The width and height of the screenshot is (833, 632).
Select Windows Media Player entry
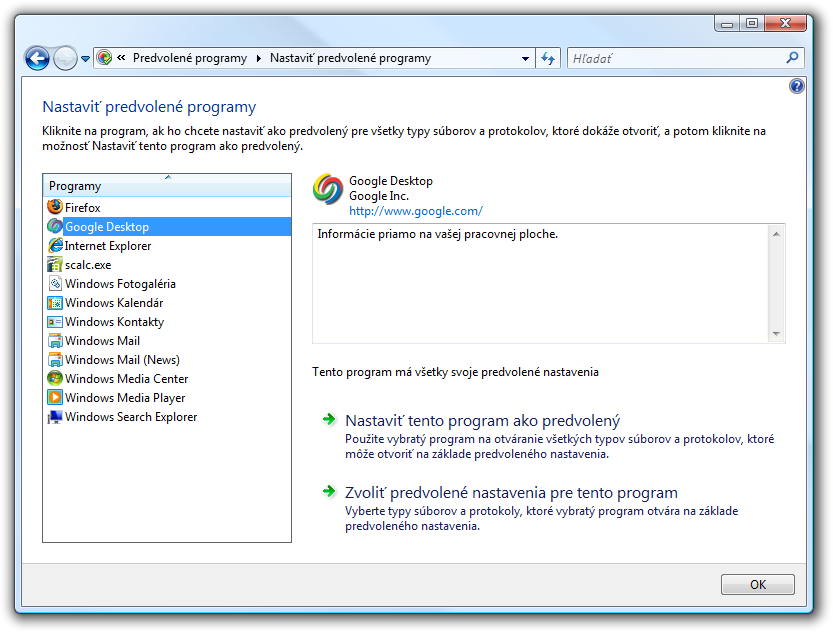point(167,398)
